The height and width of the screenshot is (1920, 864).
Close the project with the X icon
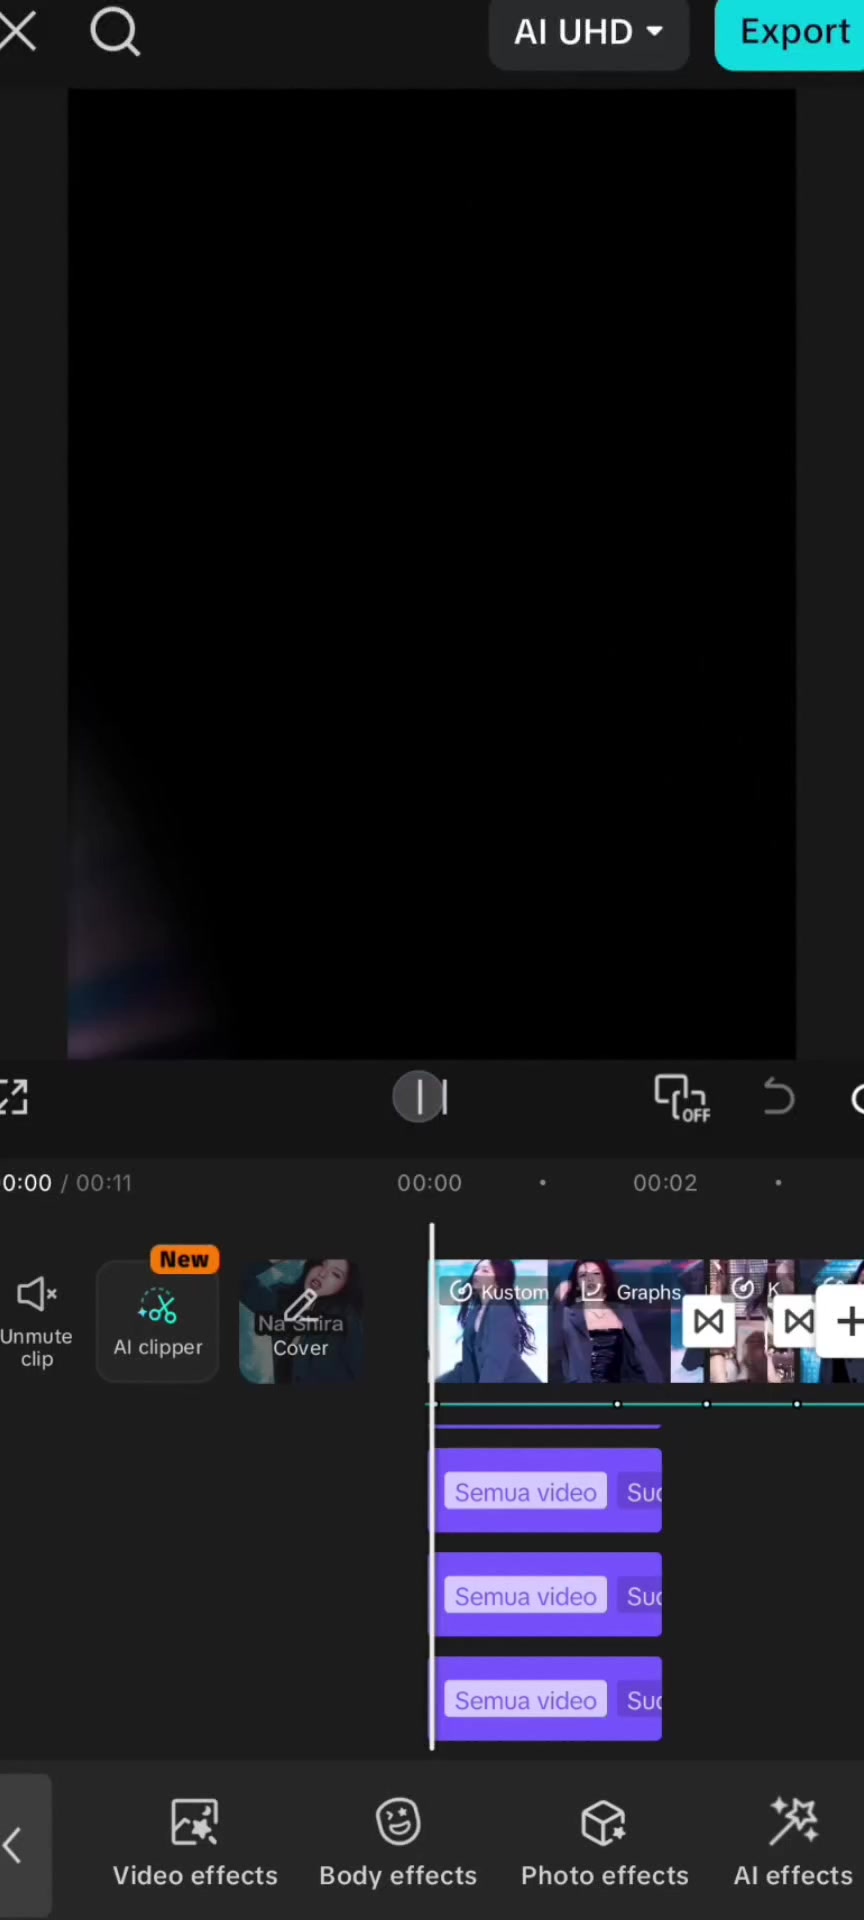[17, 31]
